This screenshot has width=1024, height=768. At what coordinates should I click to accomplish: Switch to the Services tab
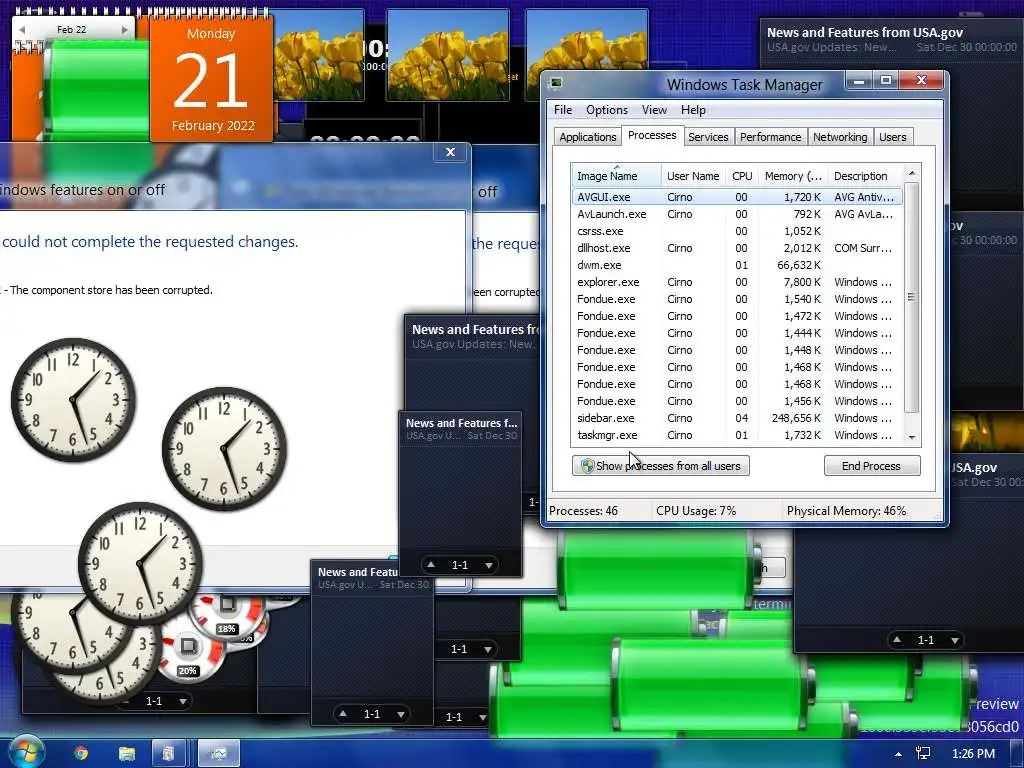coord(708,136)
